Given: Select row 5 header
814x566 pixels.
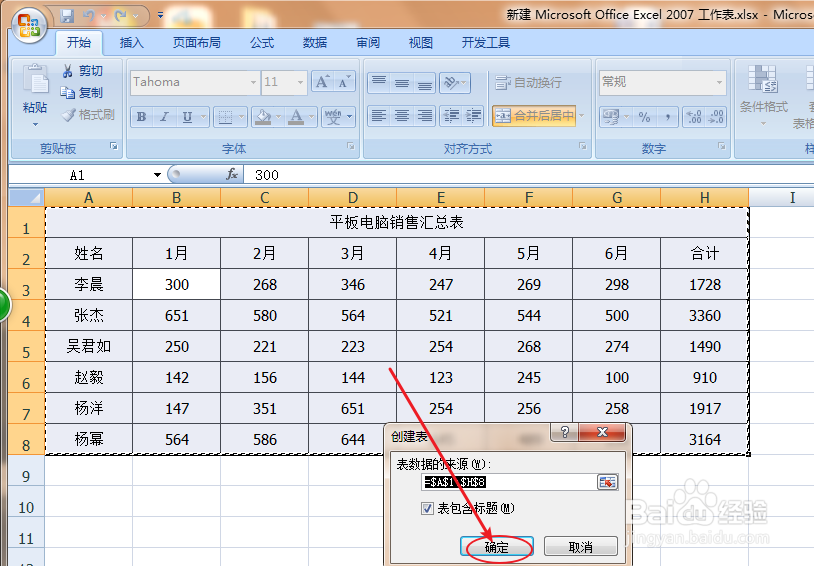Looking at the screenshot, I should pos(26,346).
